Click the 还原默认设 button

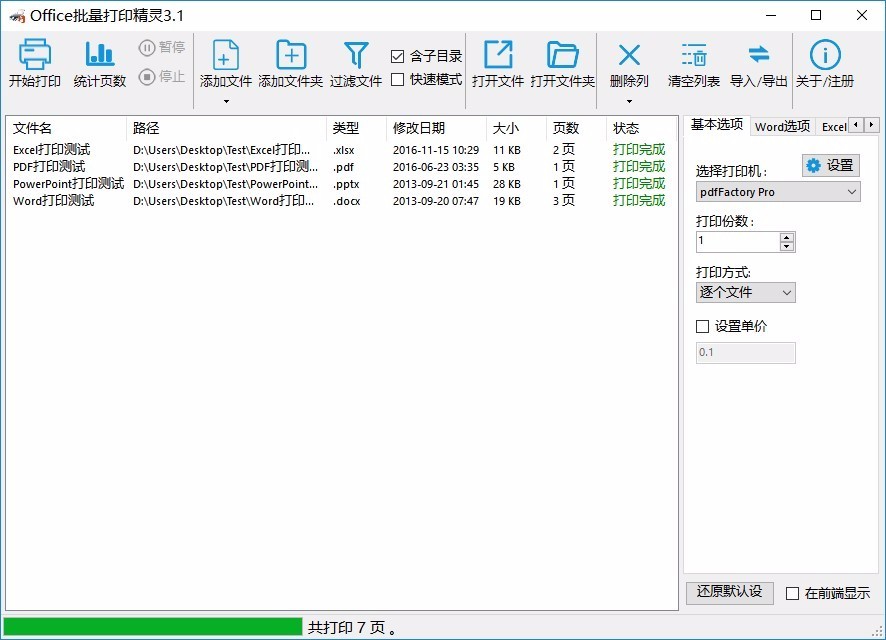(x=729, y=592)
